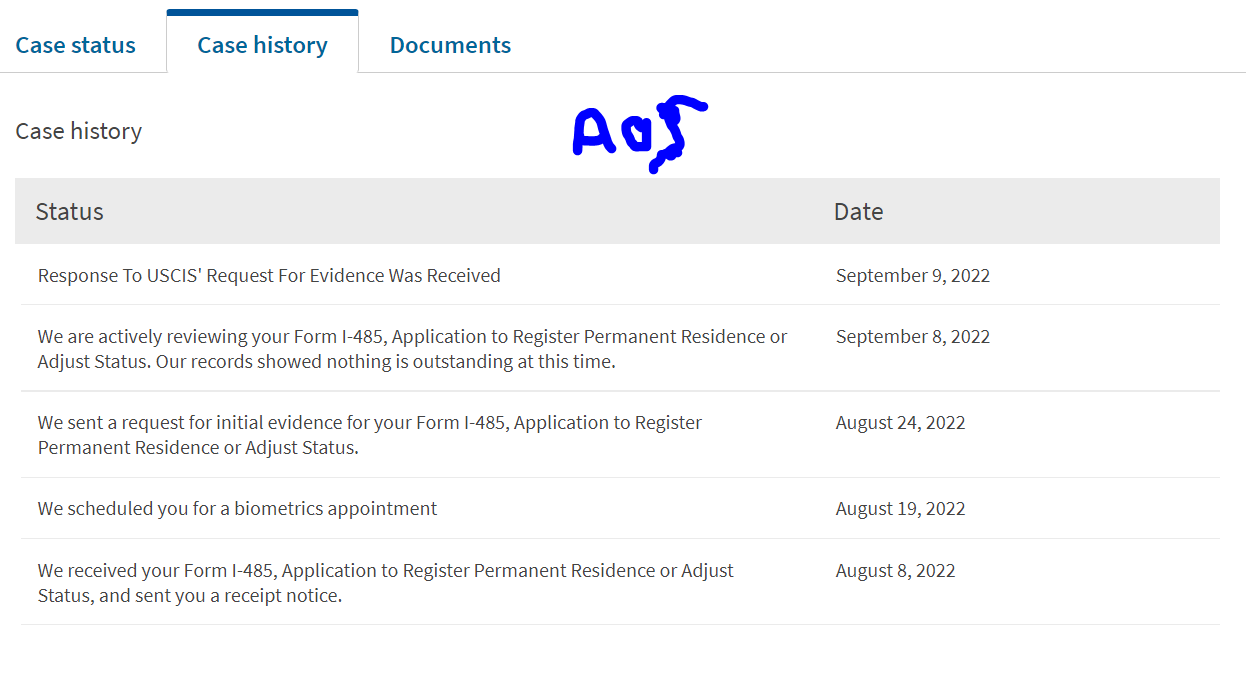
Task: Select the biometrics appointment scheduled entry
Action: point(620,508)
